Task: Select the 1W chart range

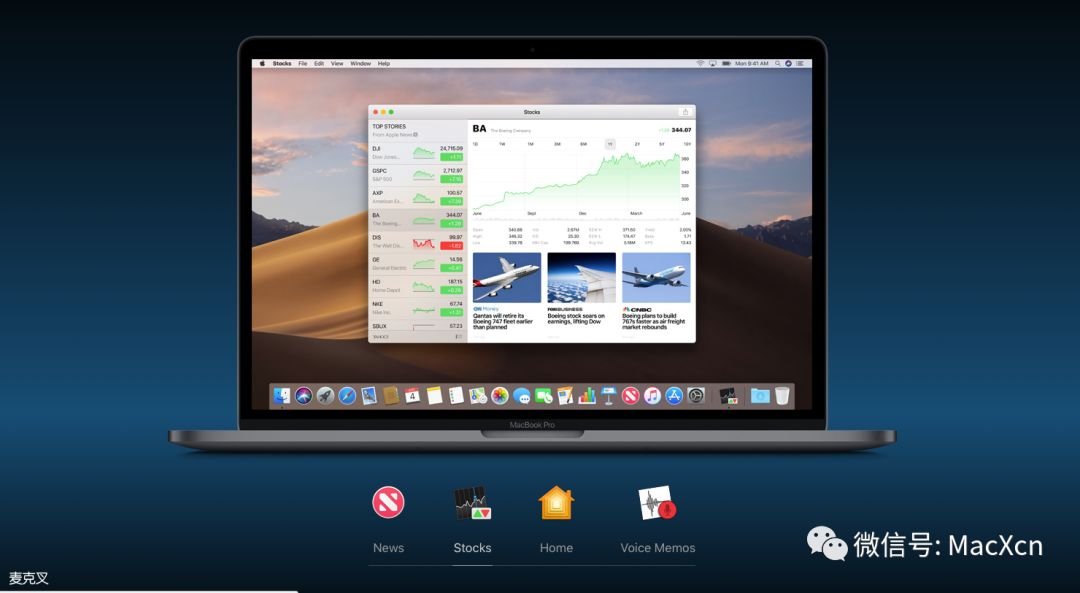Action: click(502, 144)
